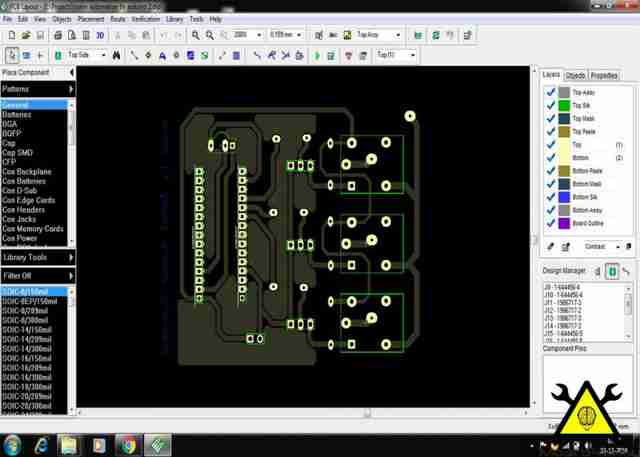Click the Zoom In magnifier icon
640x457 pixels.
196,35
